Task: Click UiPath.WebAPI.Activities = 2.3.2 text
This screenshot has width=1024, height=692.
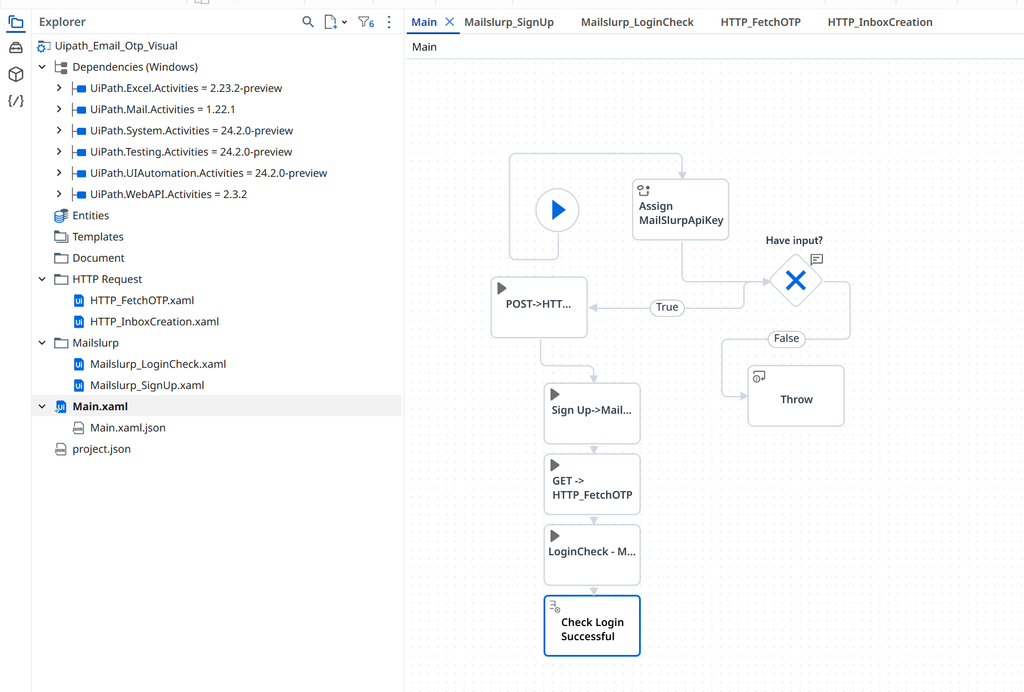Action: click(x=168, y=195)
